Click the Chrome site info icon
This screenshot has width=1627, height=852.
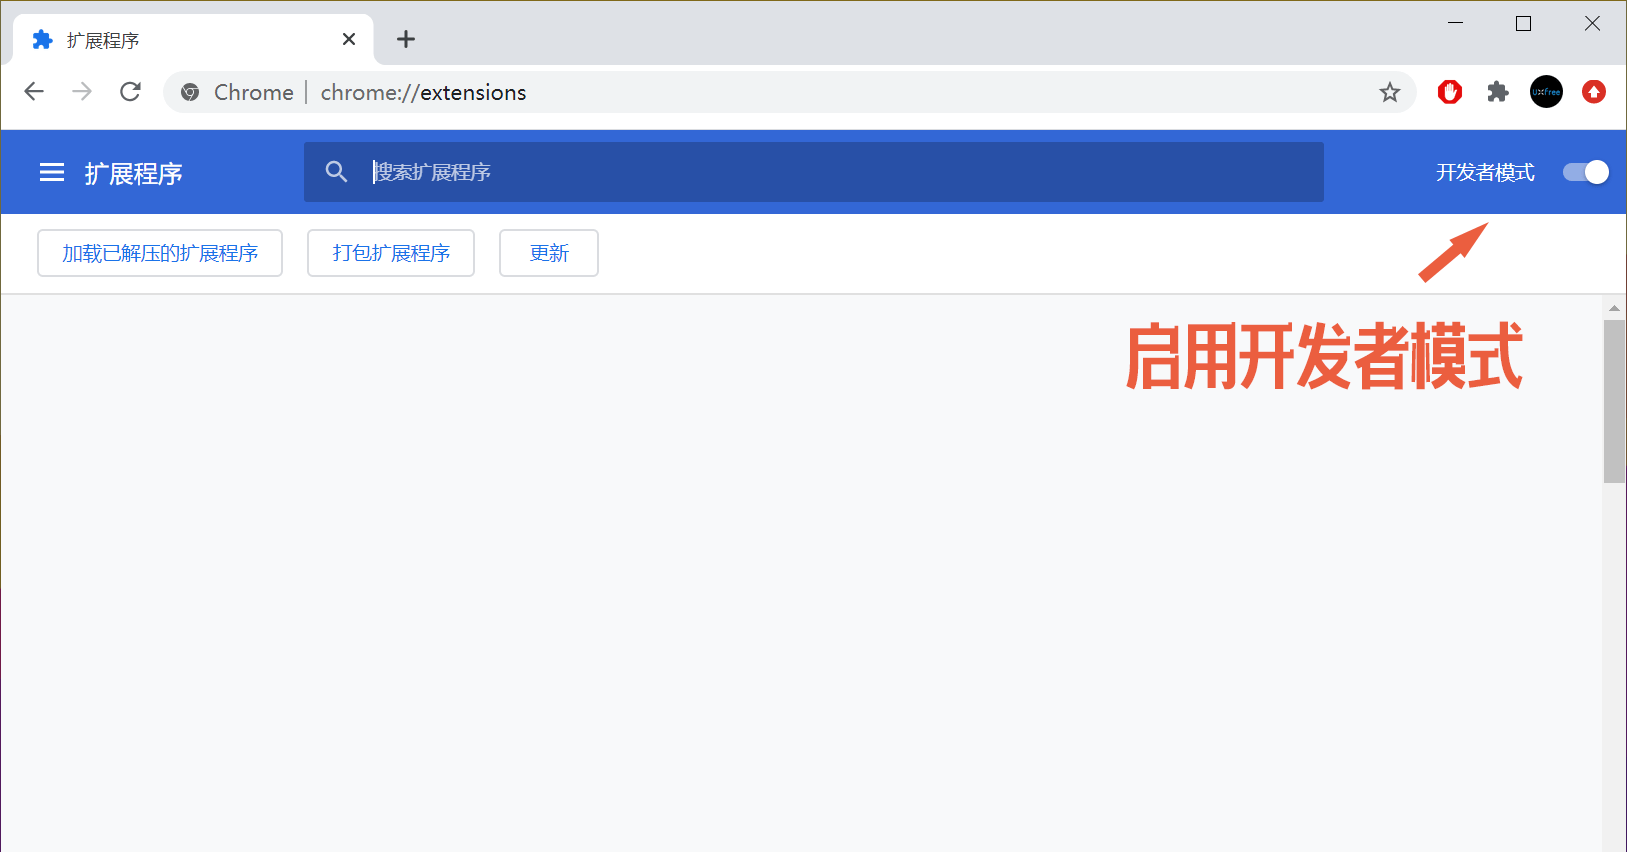point(190,93)
